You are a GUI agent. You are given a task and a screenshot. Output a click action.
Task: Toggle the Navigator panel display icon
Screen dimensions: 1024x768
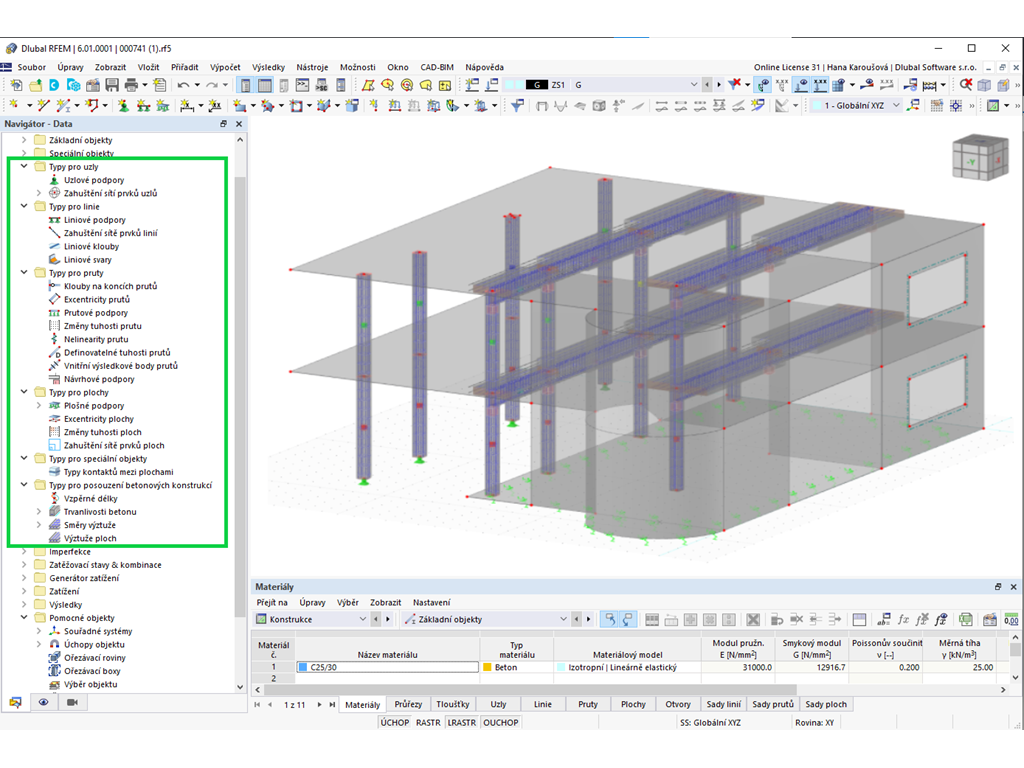(246, 85)
